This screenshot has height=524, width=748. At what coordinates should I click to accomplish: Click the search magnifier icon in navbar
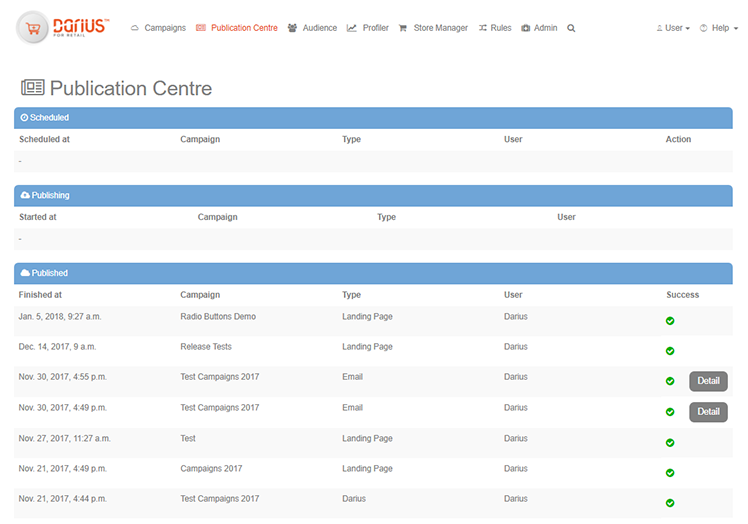point(571,28)
